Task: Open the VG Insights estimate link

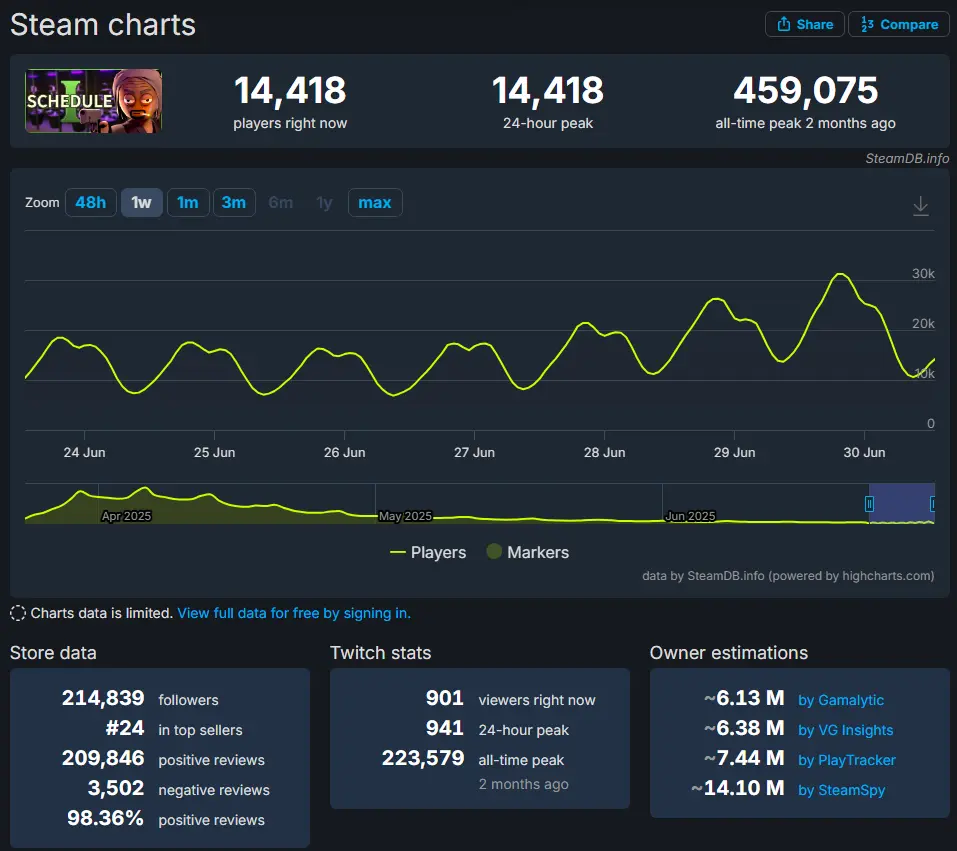Action: 845,730
